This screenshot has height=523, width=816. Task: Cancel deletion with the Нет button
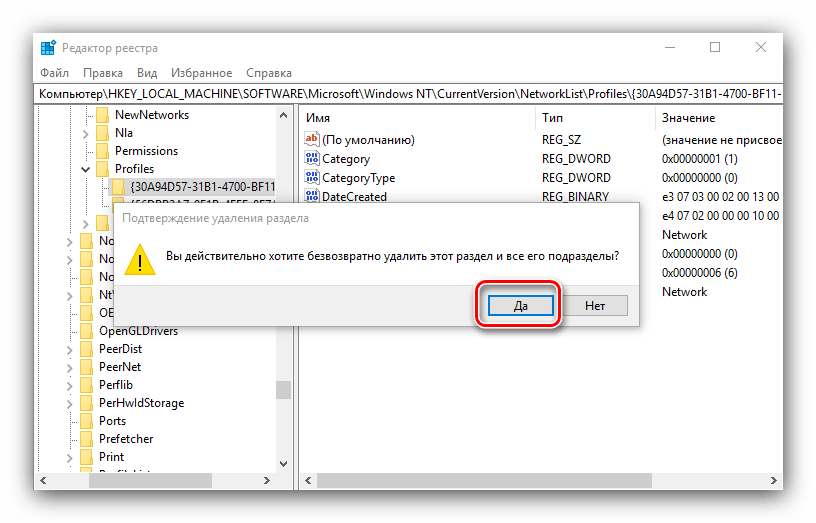(594, 305)
